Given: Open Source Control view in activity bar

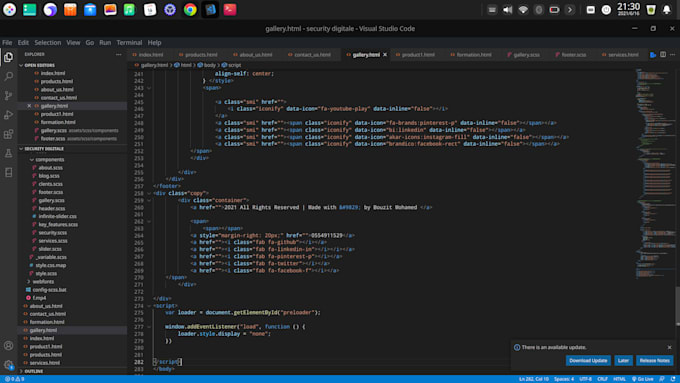Looking at the screenshot, I should point(8,95).
